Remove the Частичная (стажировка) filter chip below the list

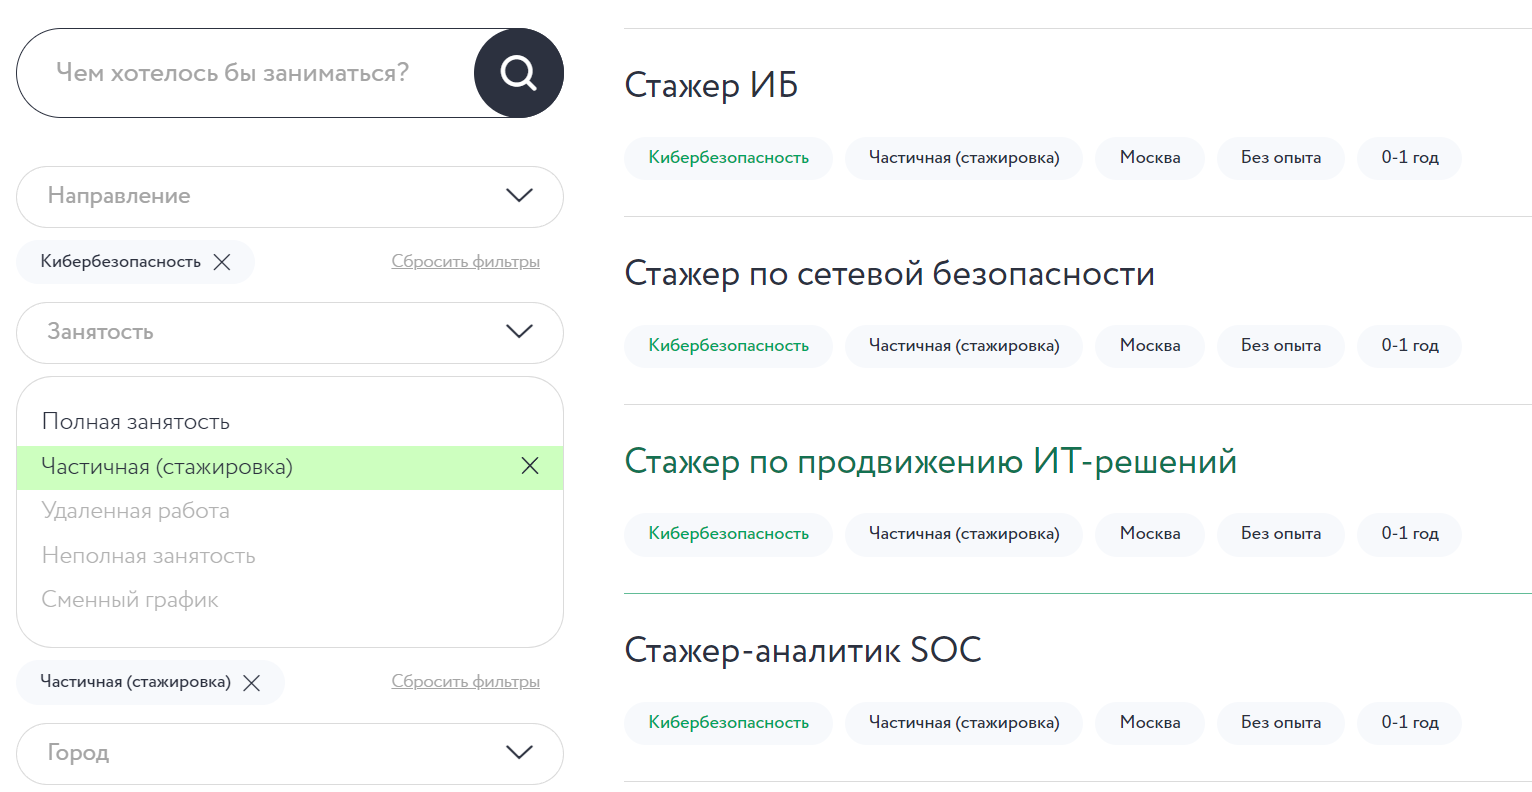[252, 683]
